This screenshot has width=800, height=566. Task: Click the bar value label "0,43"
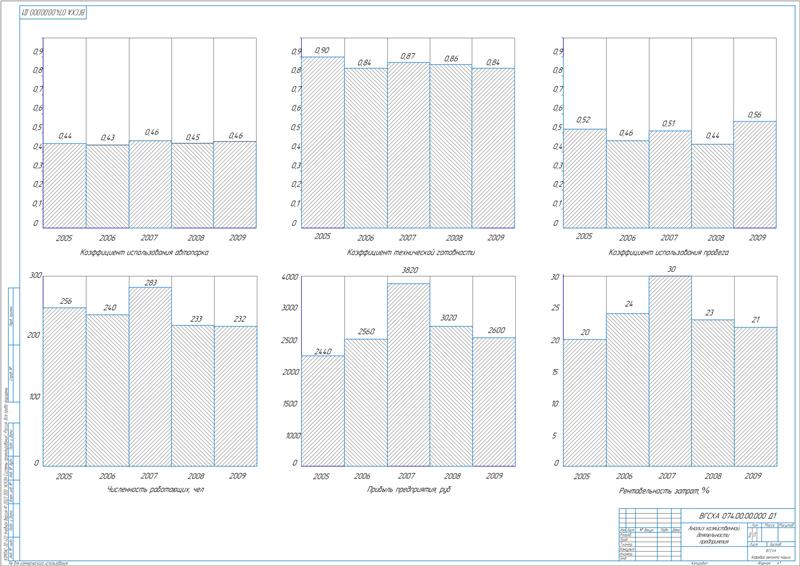[x=108, y=137]
